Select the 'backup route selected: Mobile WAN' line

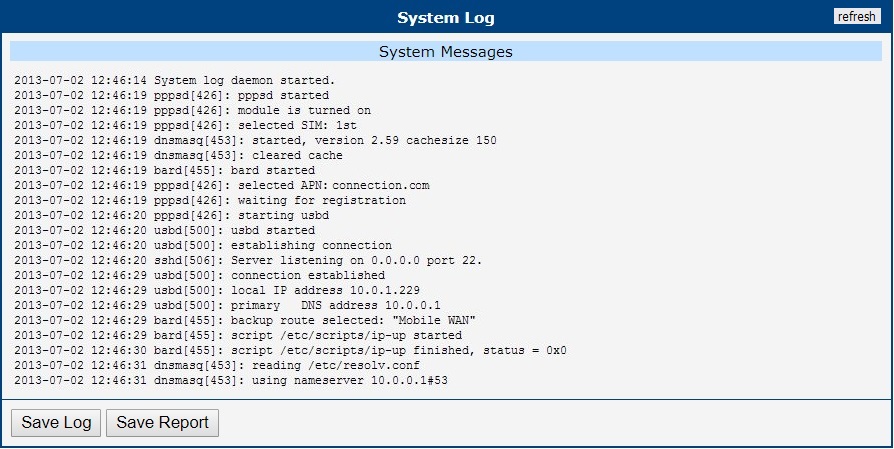tap(245, 320)
